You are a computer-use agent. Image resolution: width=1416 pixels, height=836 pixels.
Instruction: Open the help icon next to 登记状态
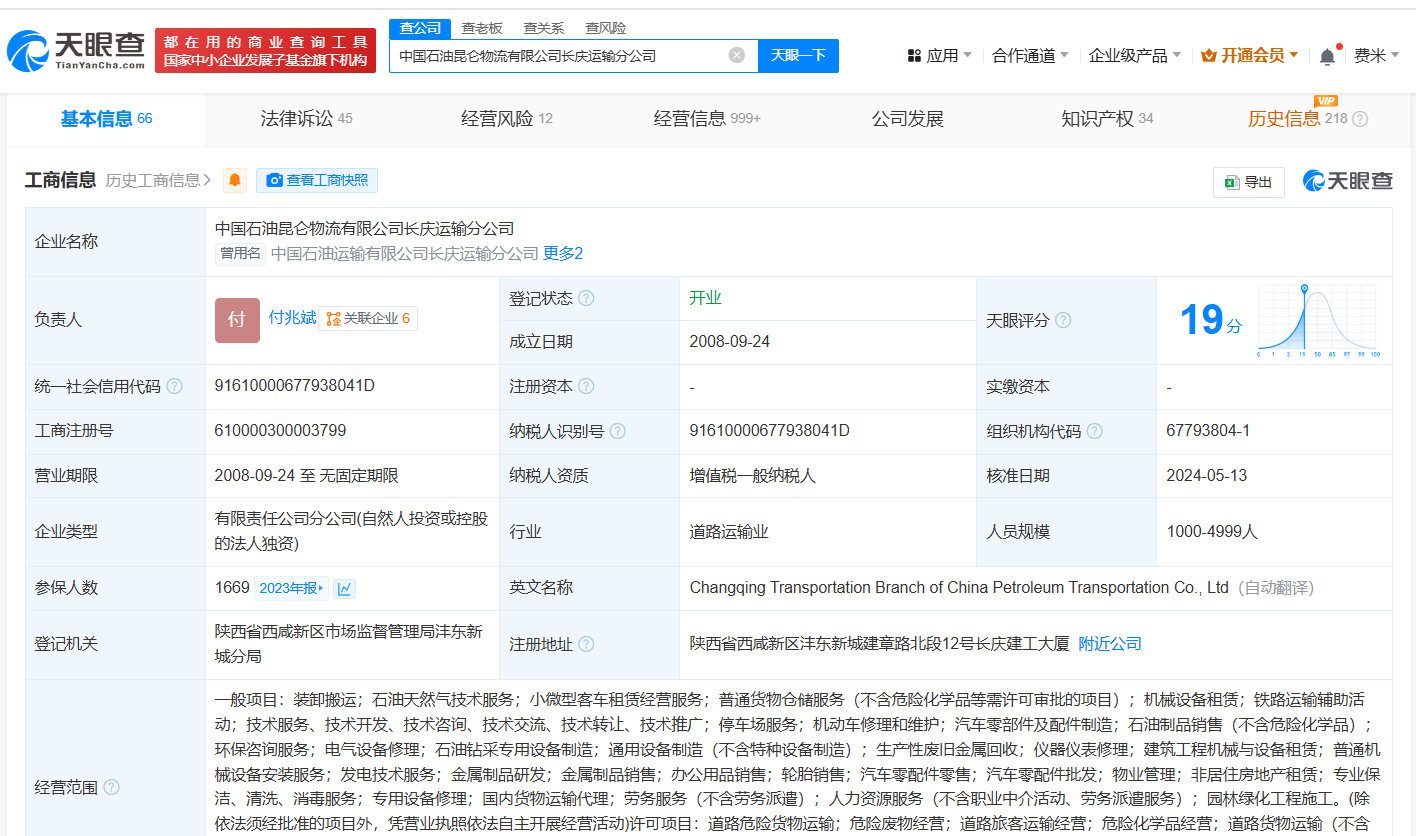pyautogui.click(x=586, y=298)
